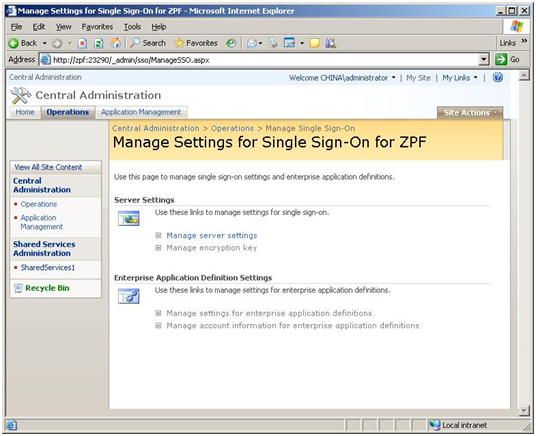Click the Windows flag logo
The width and height of the screenshot is (536, 436).
tap(517, 26)
